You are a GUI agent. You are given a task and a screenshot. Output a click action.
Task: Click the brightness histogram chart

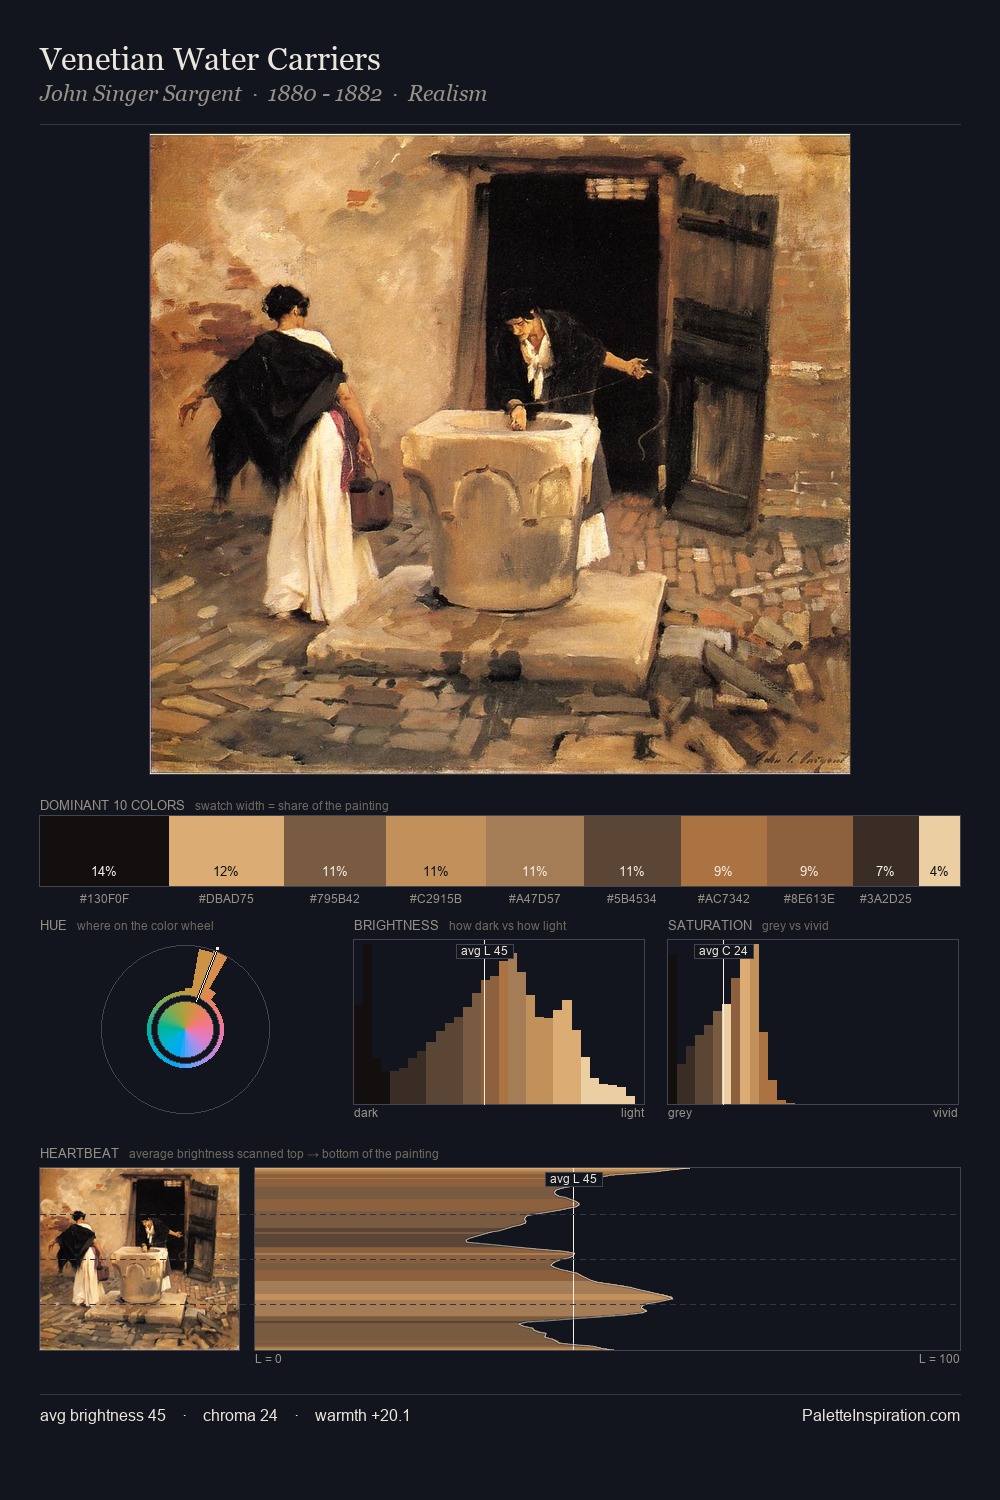[499, 1022]
